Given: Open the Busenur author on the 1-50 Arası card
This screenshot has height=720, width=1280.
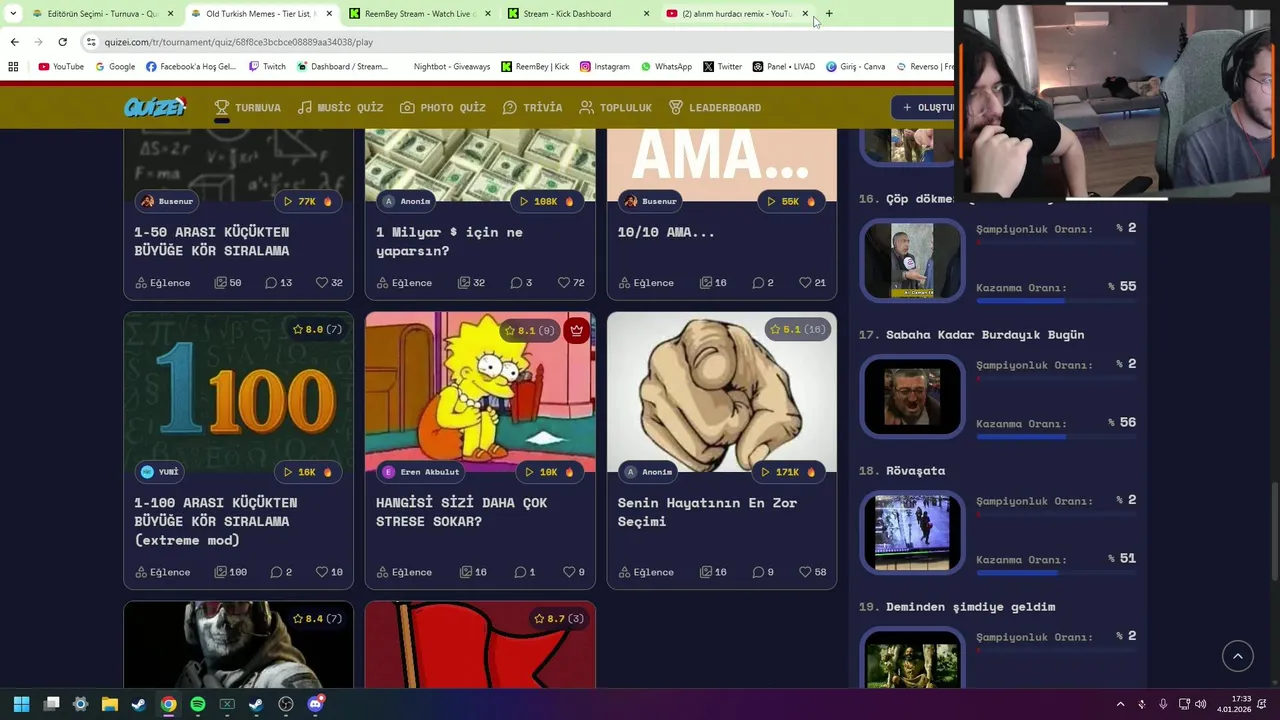Looking at the screenshot, I should (x=167, y=201).
